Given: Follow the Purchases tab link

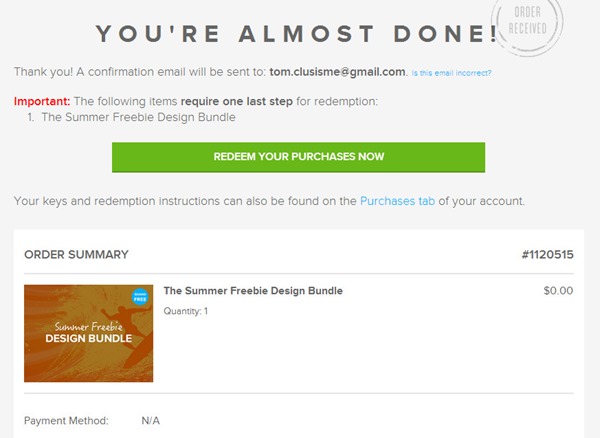Looking at the screenshot, I should click(397, 201).
